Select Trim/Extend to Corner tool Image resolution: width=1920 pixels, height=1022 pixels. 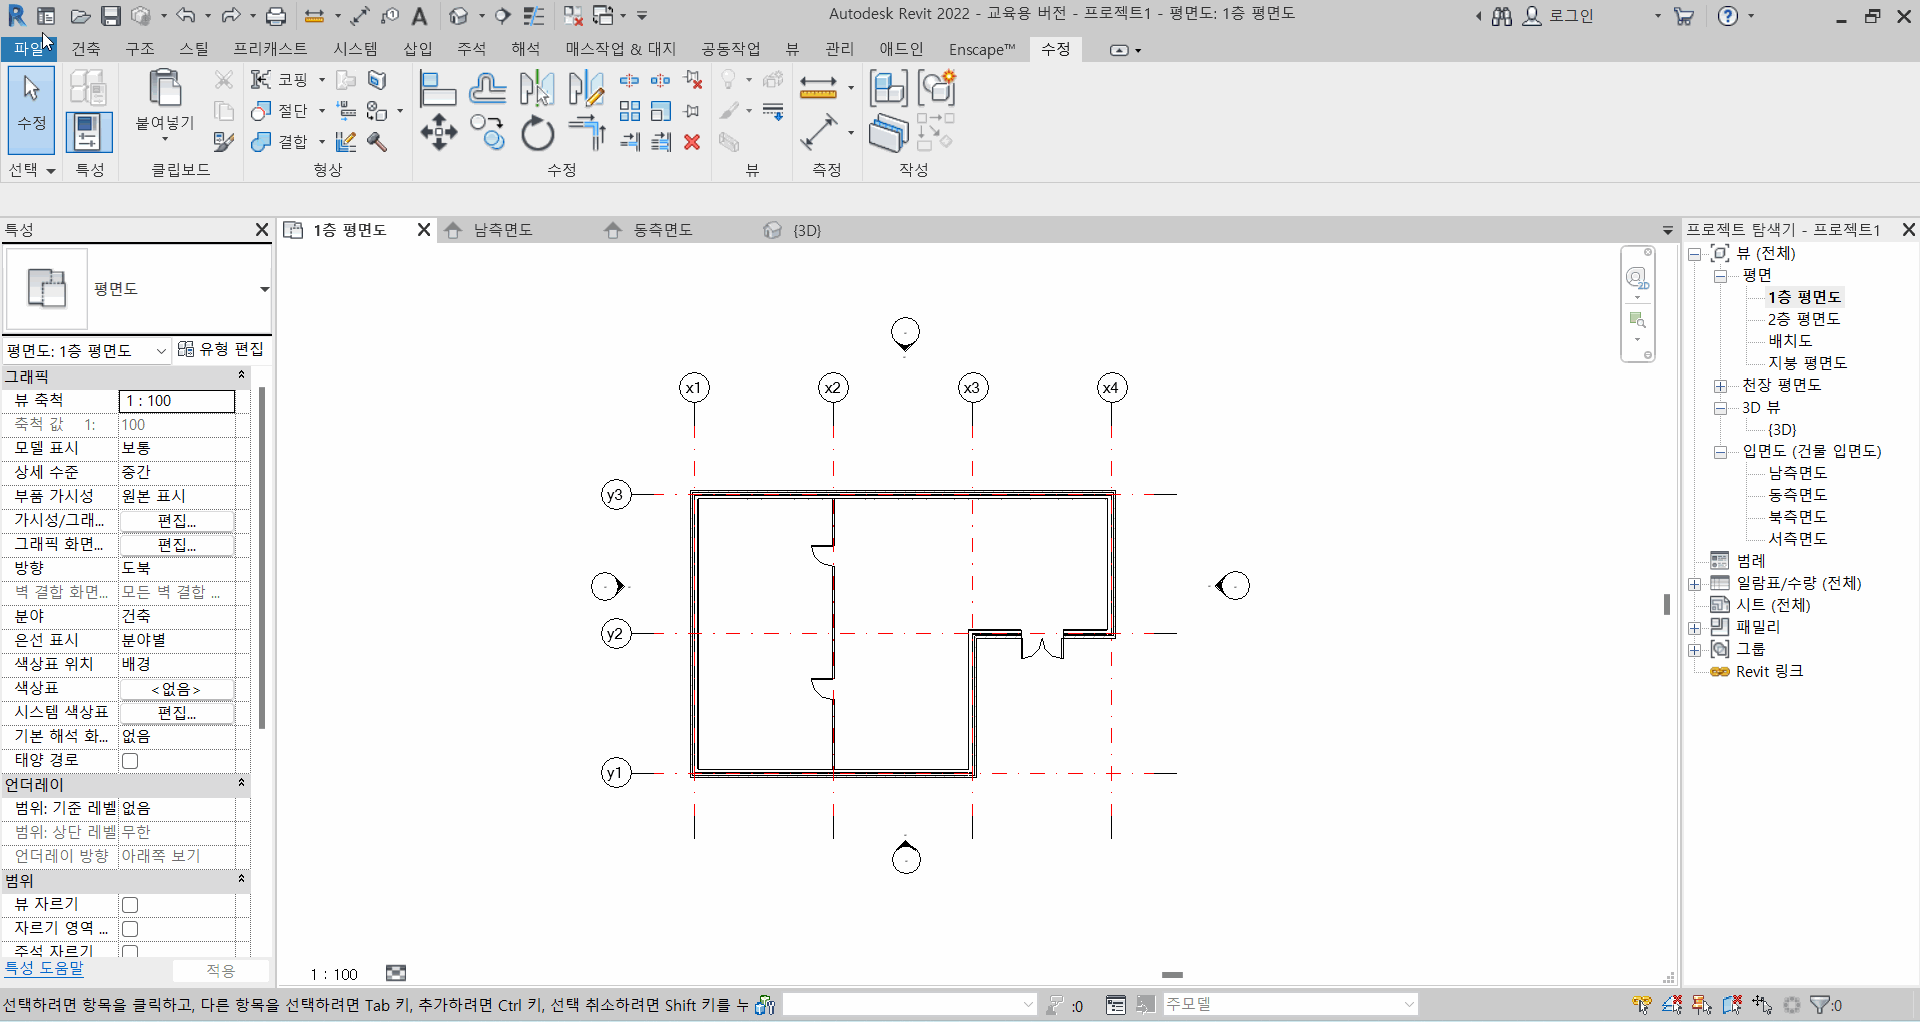(587, 132)
